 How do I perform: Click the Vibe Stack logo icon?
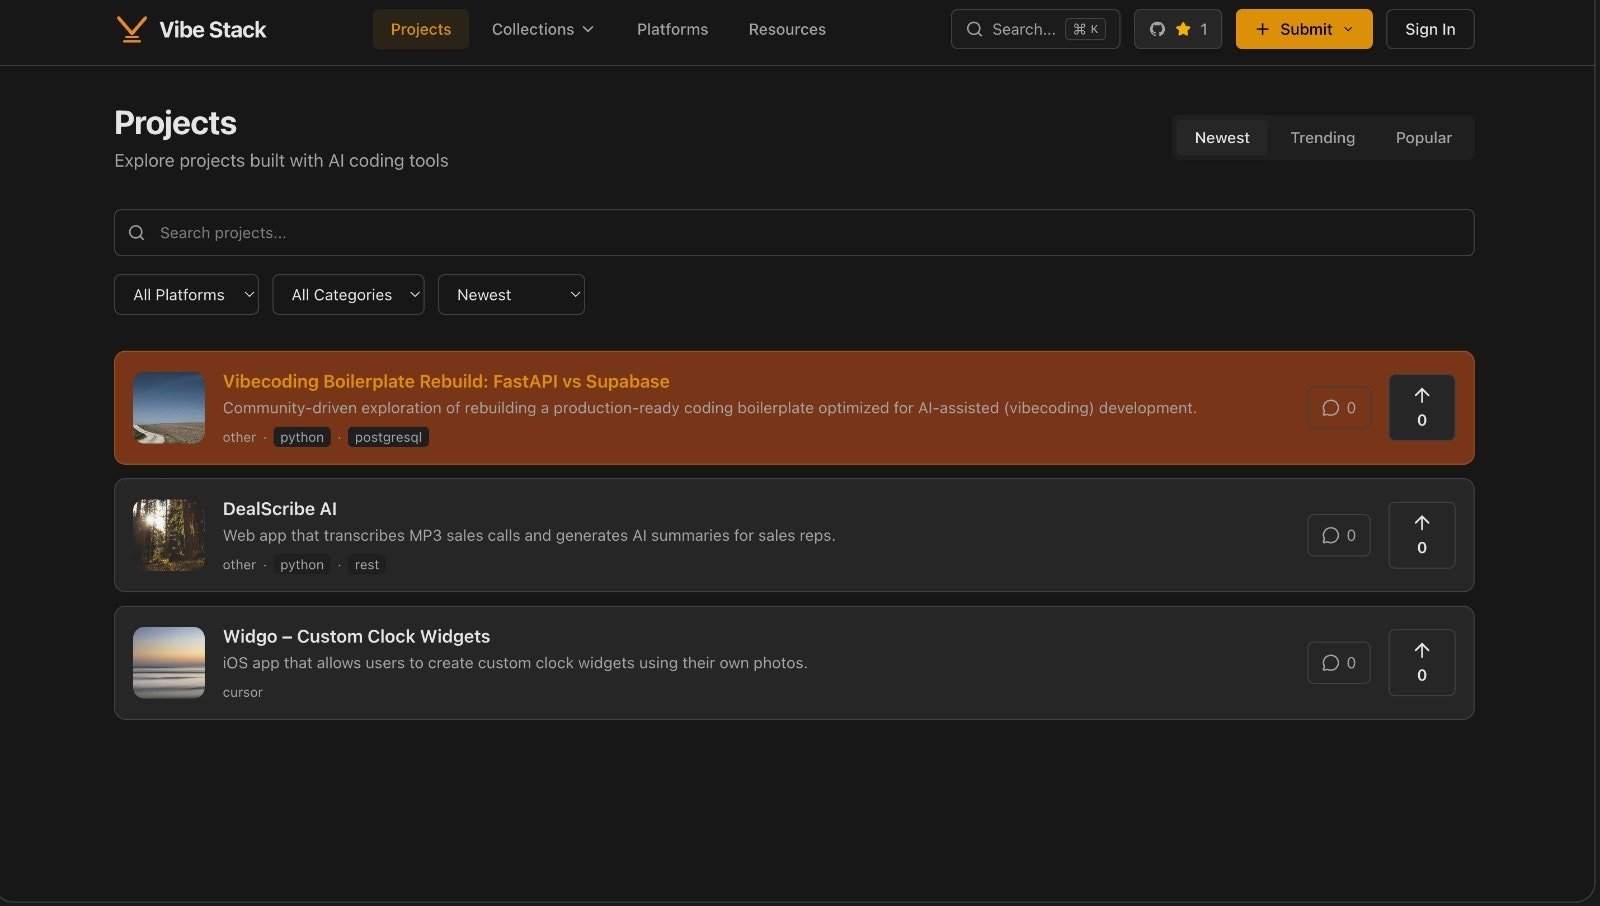131,29
